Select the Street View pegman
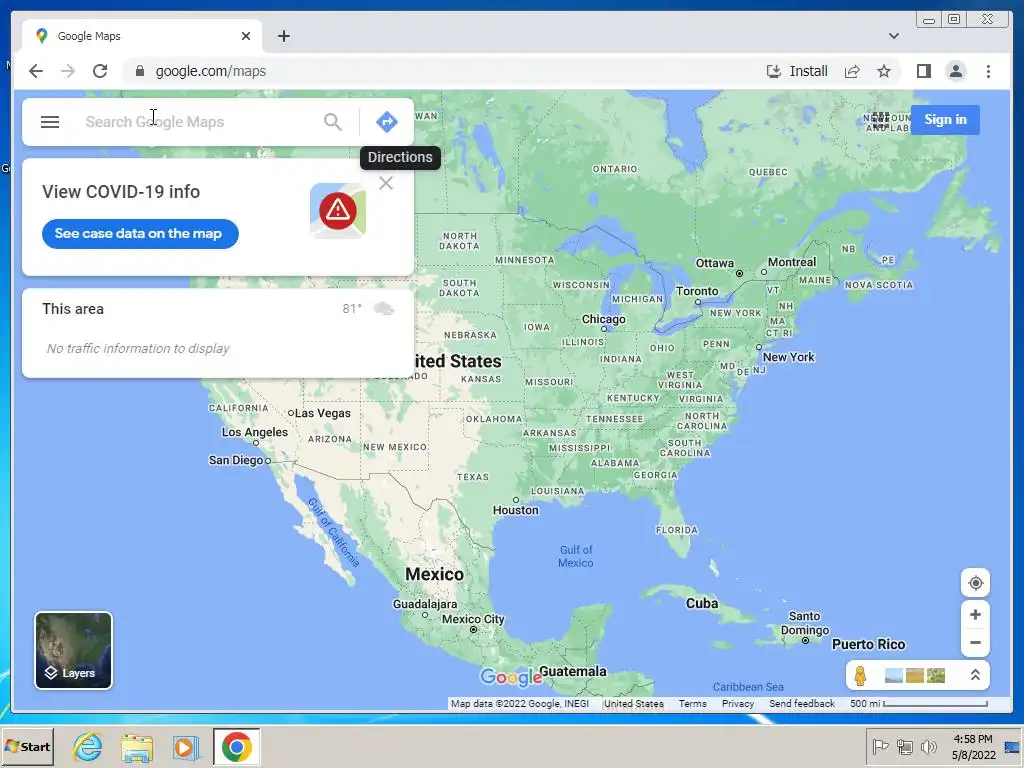The image size is (1024, 768). 860,675
